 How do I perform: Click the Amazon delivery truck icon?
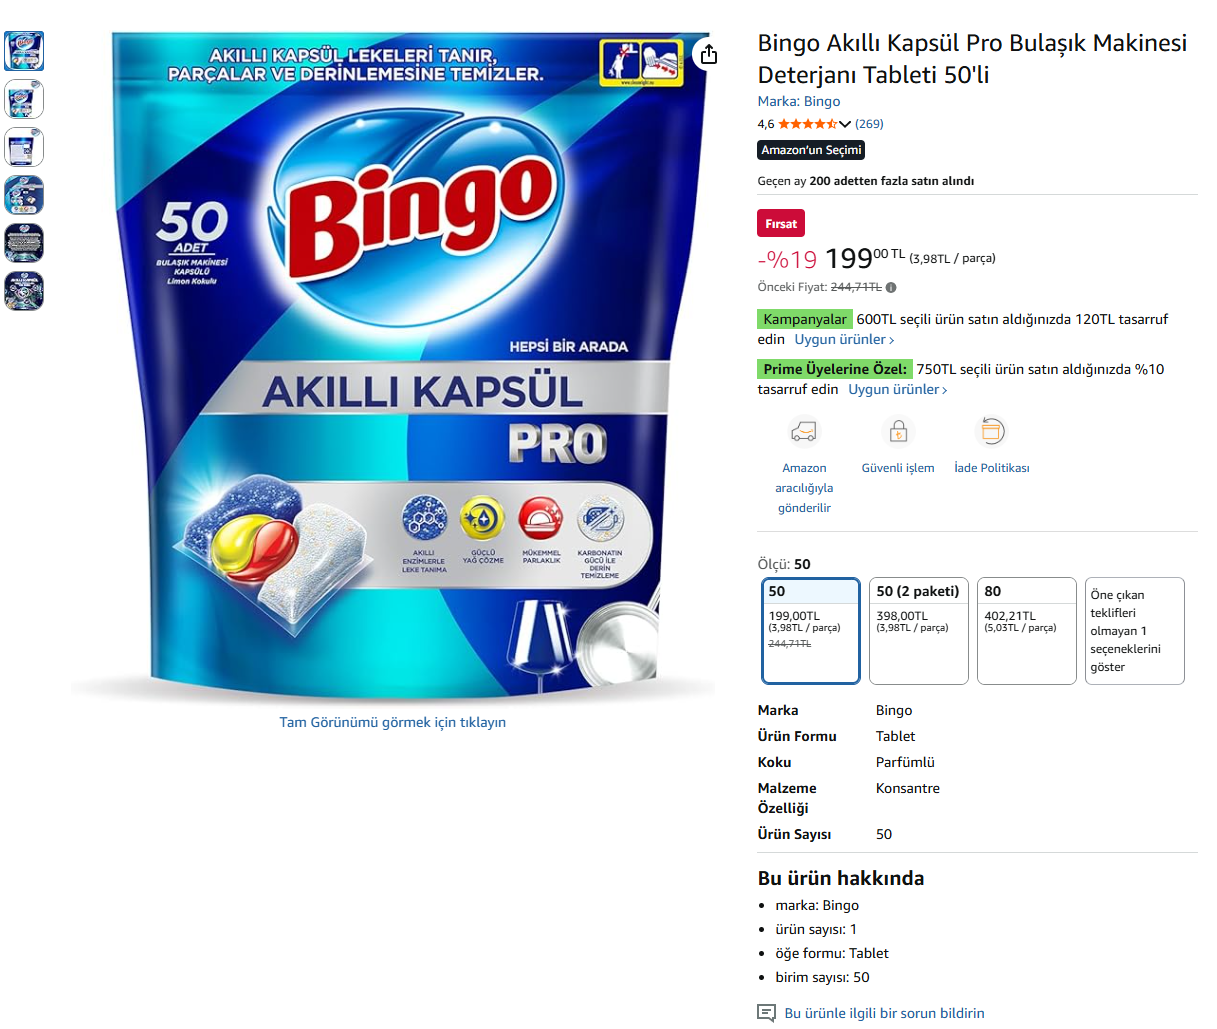click(804, 431)
